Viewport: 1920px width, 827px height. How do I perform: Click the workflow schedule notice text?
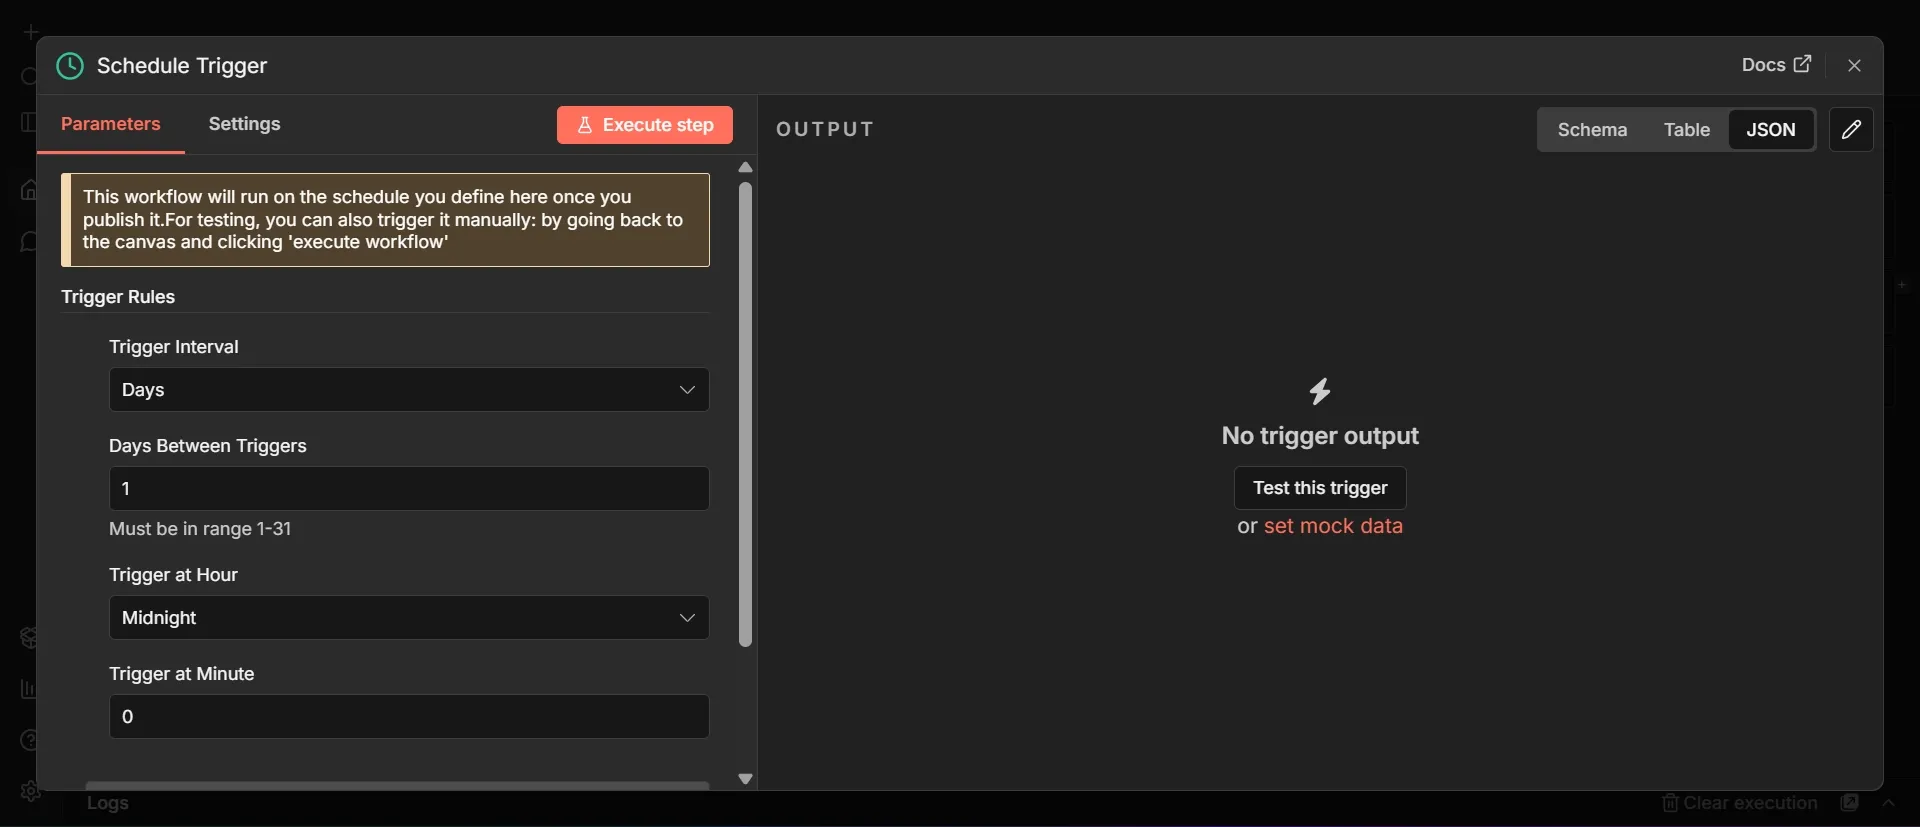click(385, 220)
